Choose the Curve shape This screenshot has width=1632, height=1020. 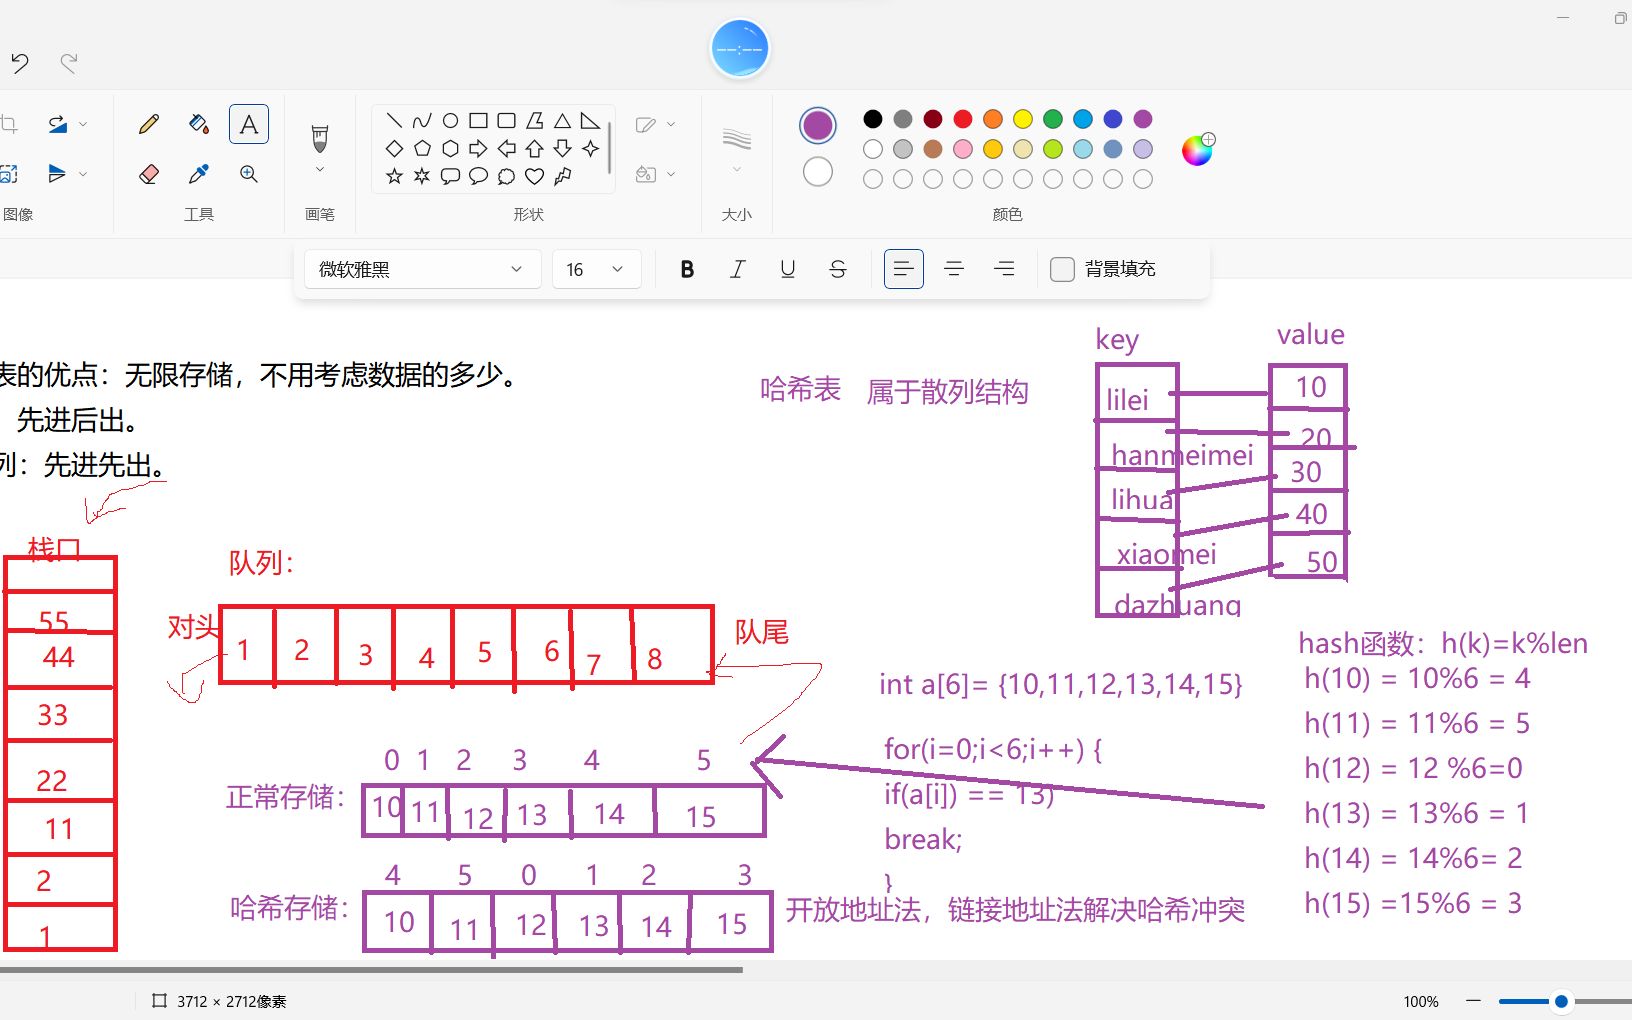pos(422,121)
